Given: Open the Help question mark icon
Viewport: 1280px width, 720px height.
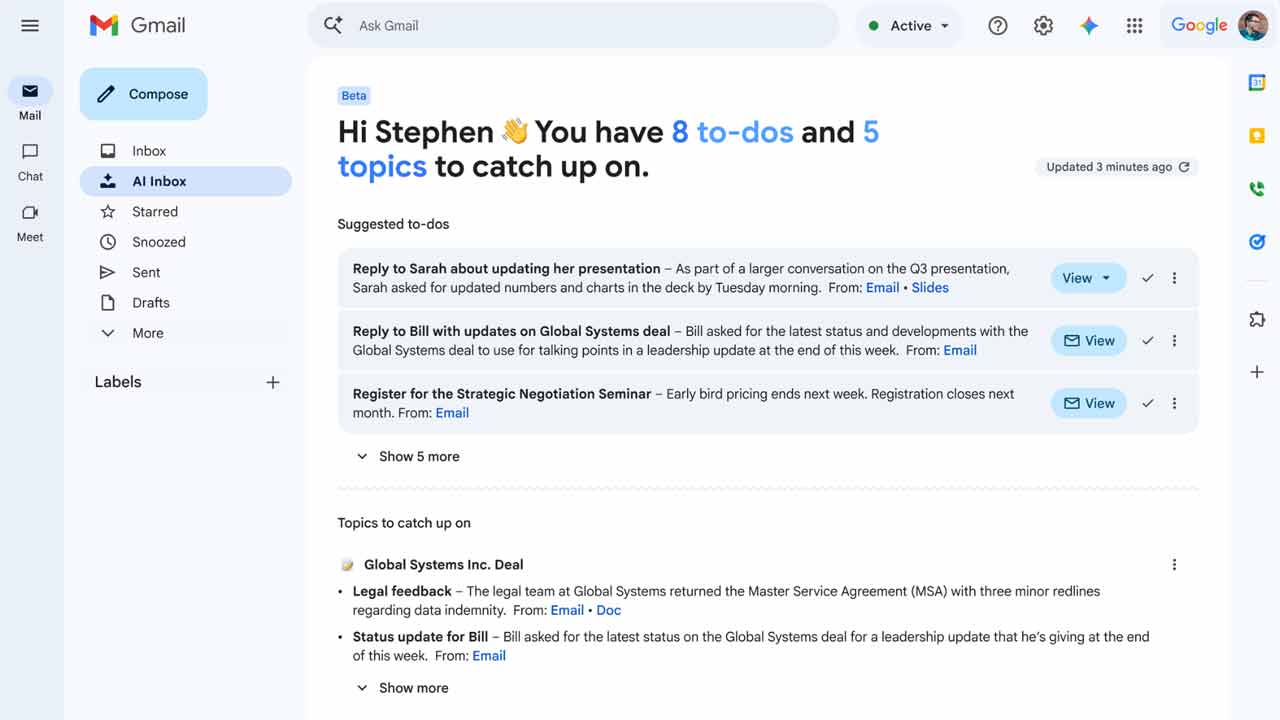Looking at the screenshot, I should coord(997,26).
